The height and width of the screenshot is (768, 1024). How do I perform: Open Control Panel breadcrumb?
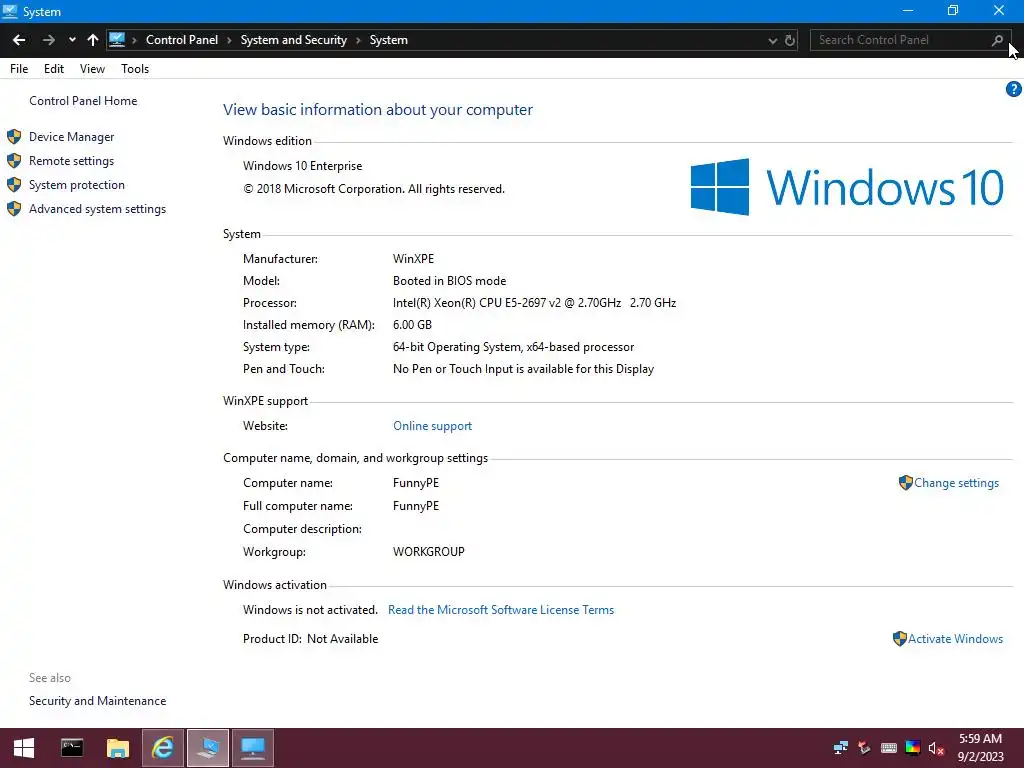[x=182, y=40]
